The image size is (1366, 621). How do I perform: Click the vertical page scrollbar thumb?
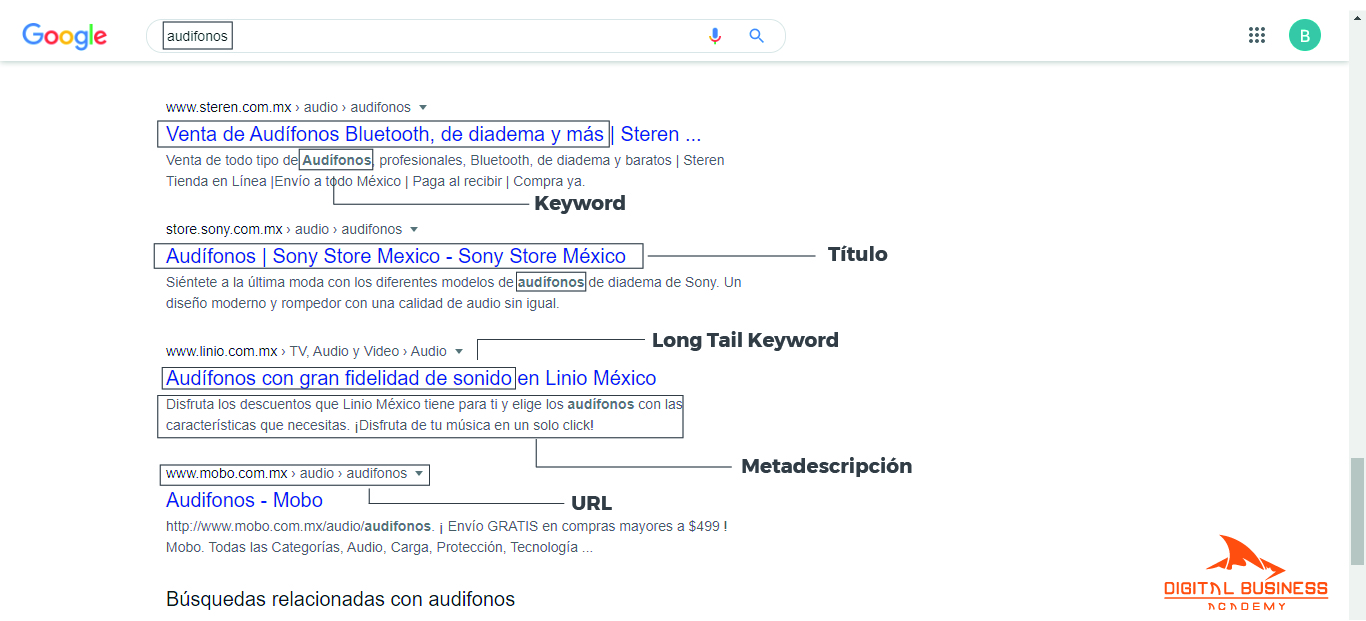1357,510
